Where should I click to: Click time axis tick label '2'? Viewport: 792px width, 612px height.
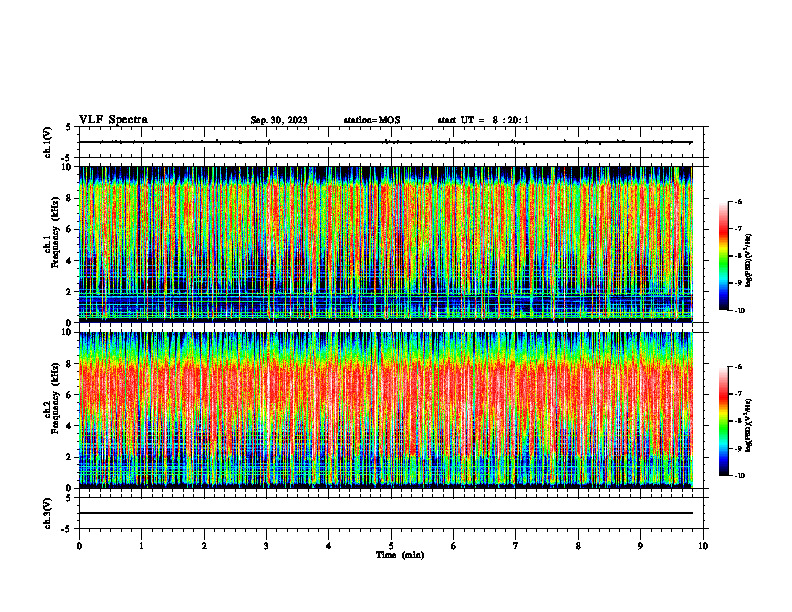pyautogui.click(x=204, y=546)
